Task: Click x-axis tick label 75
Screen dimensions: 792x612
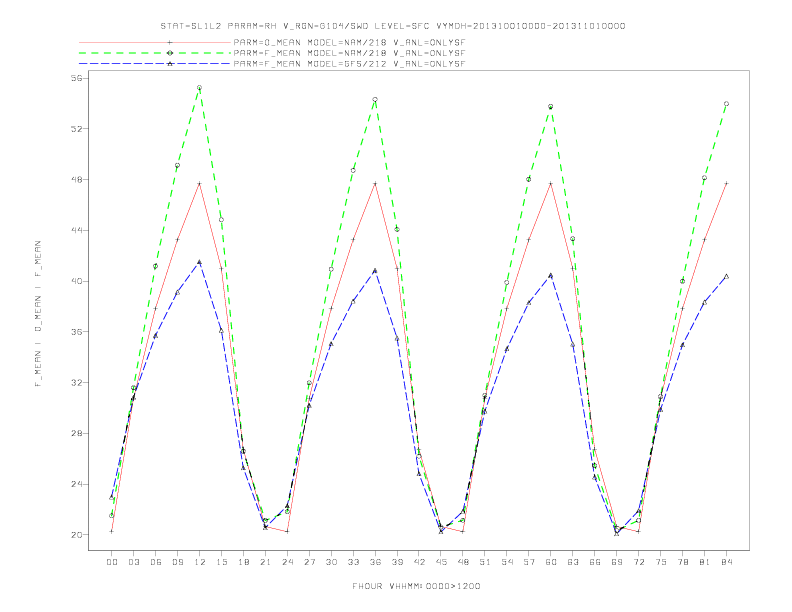Action: pos(661,562)
